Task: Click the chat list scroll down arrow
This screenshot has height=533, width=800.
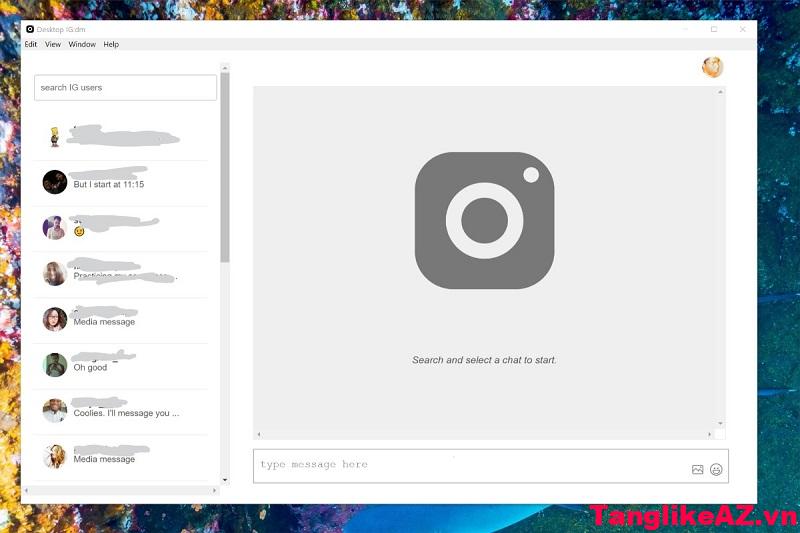Action: 225,480
